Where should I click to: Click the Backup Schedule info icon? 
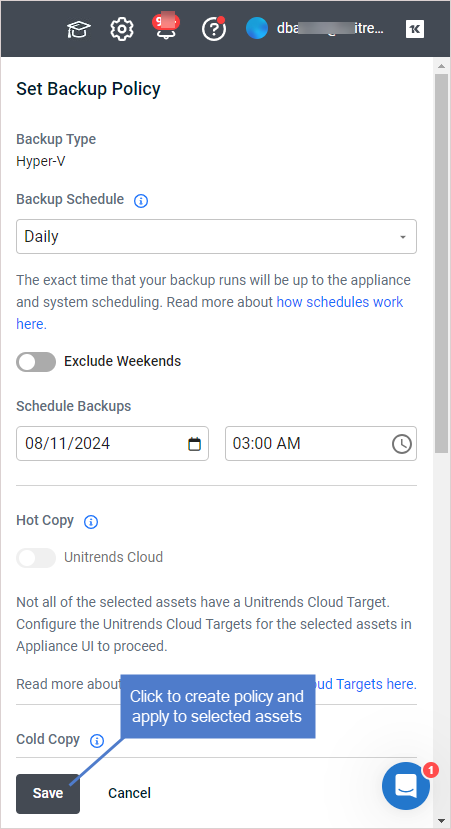click(141, 201)
